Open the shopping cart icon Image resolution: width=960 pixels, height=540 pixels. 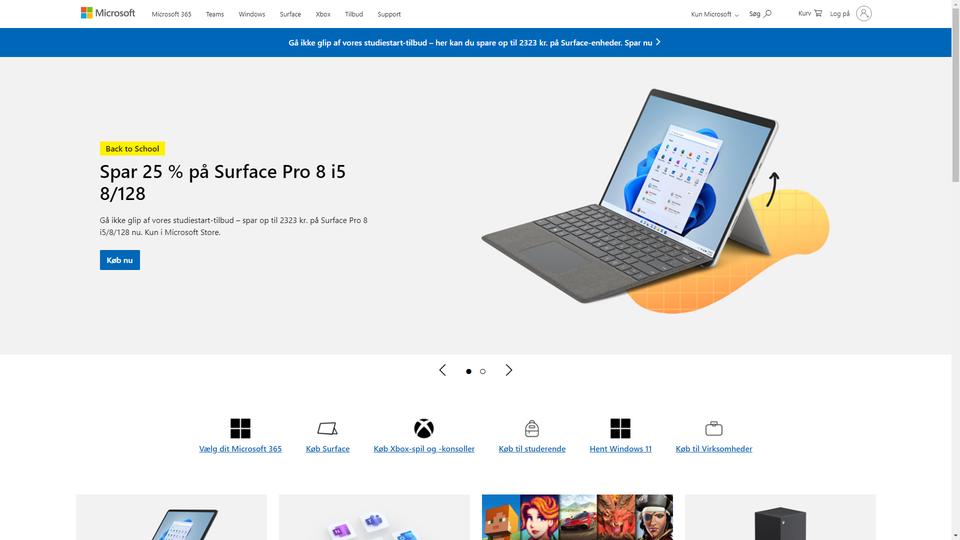pyautogui.click(x=818, y=13)
